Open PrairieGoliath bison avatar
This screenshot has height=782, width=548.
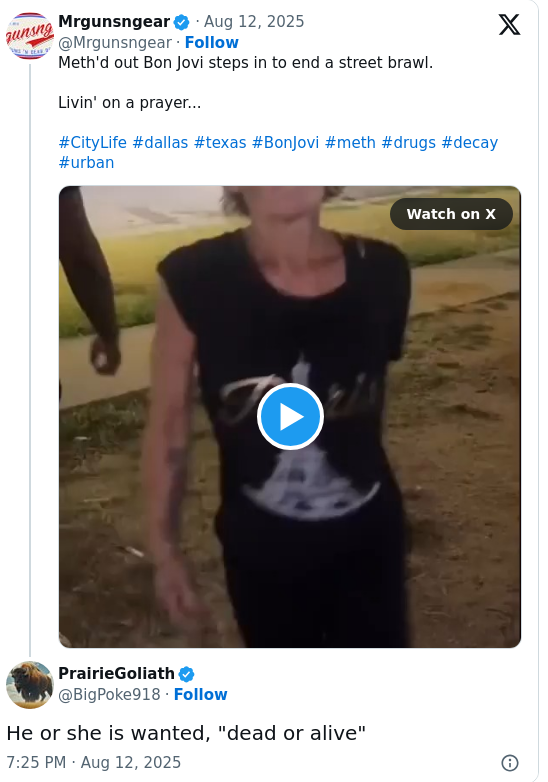[29, 685]
